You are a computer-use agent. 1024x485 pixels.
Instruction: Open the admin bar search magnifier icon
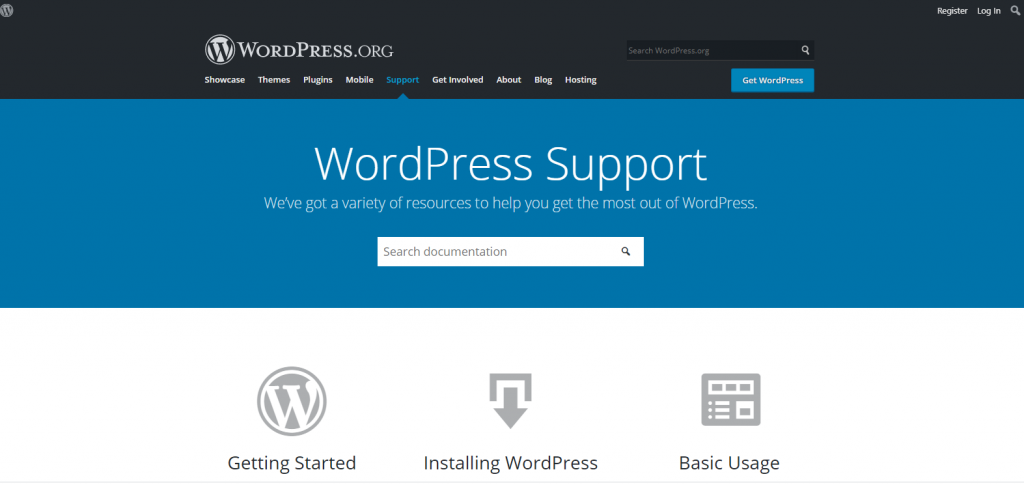tap(1015, 10)
